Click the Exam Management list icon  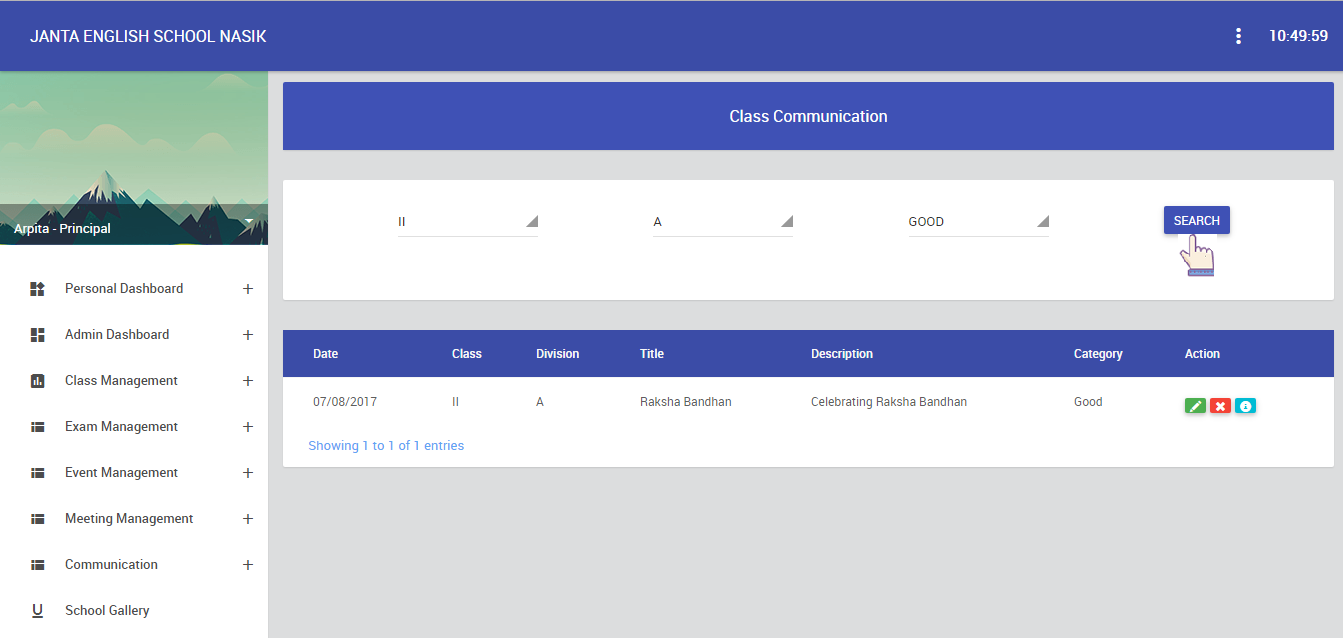pyautogui.click(x=38, y=427)
